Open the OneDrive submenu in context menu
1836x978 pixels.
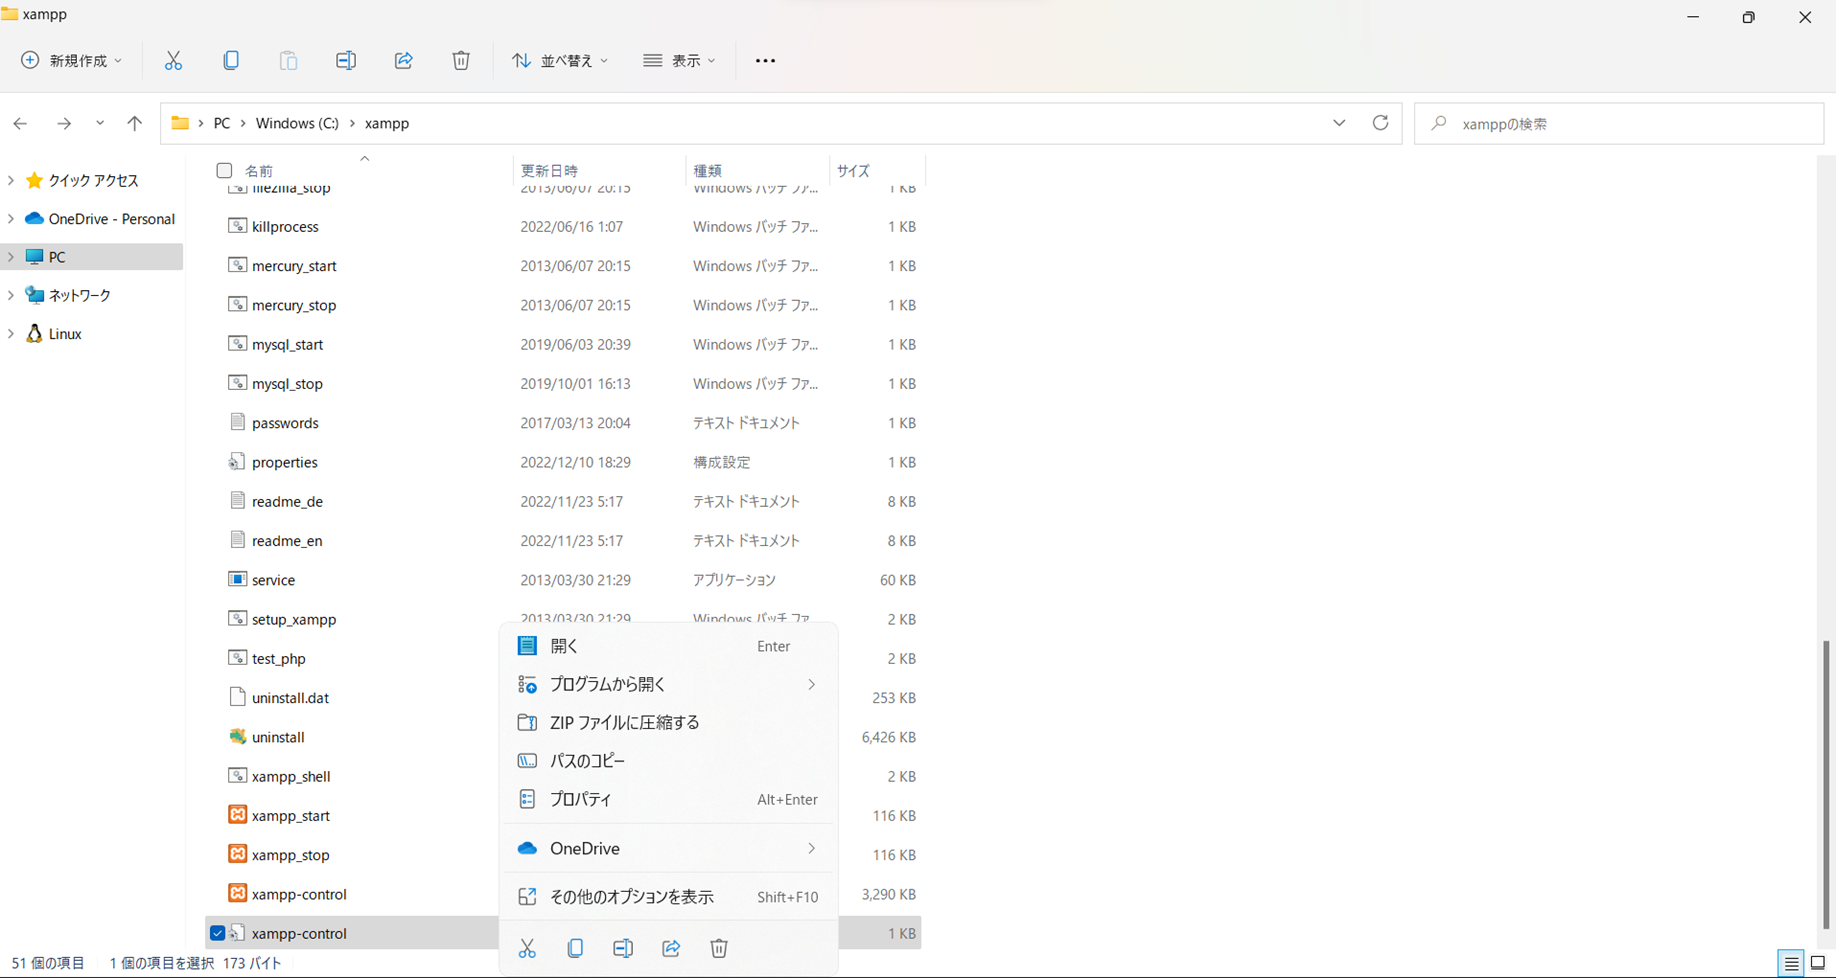click(x=668, y=848)
